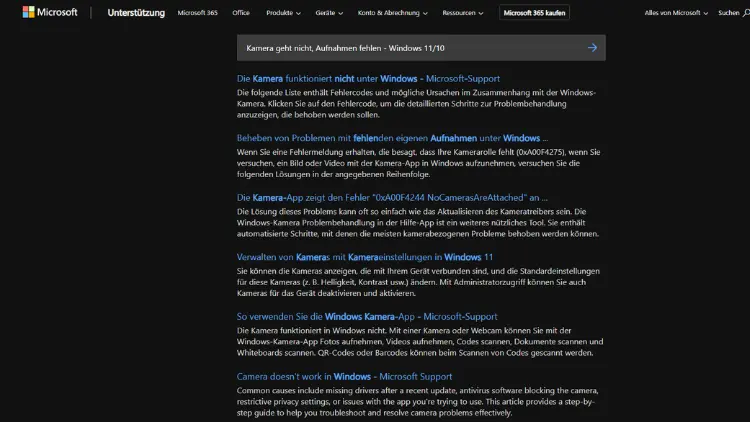Expand the Ressourcen dropdown
The width and height of the screenshot is (750, 422).
pos(463,13)
